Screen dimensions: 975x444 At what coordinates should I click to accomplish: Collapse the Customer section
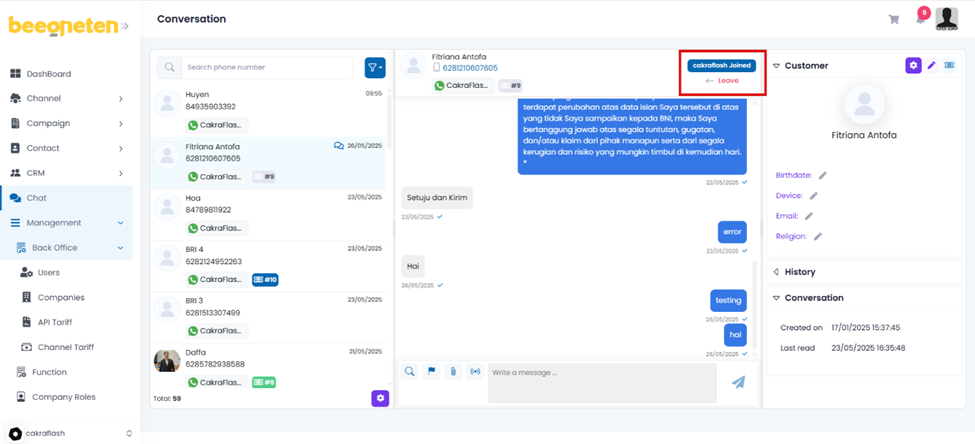[777, 66]
